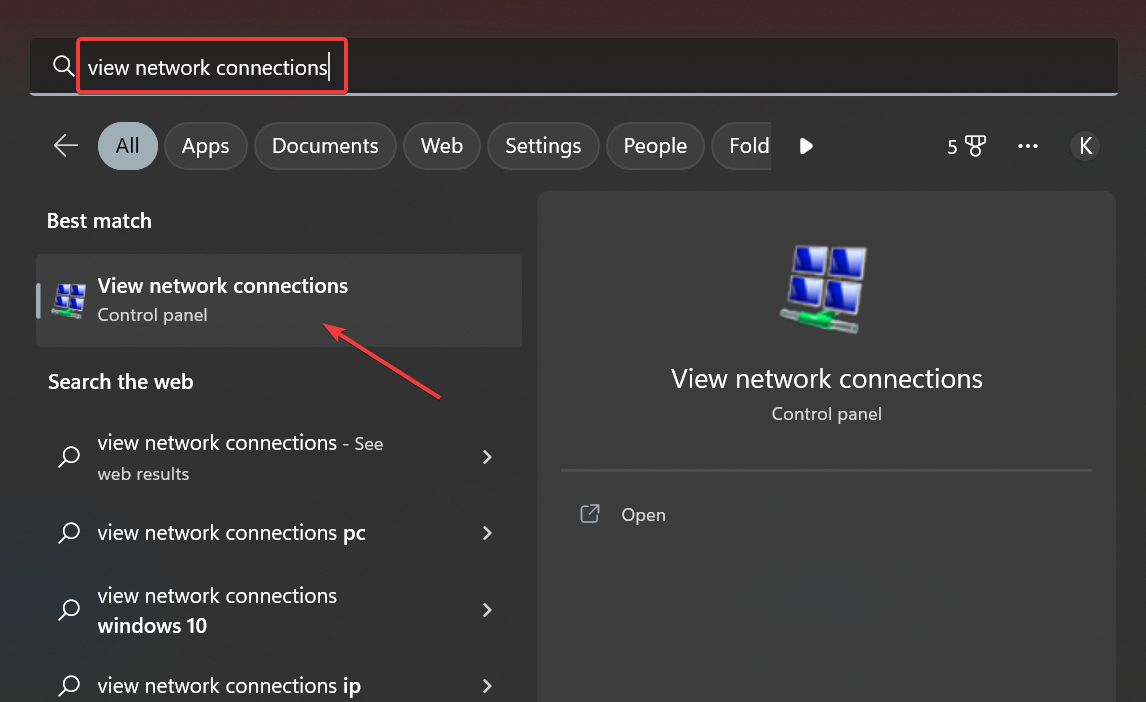The image size is (1146, 702).
Task: Click Open in the preview pane
Action: click(643, 515)
